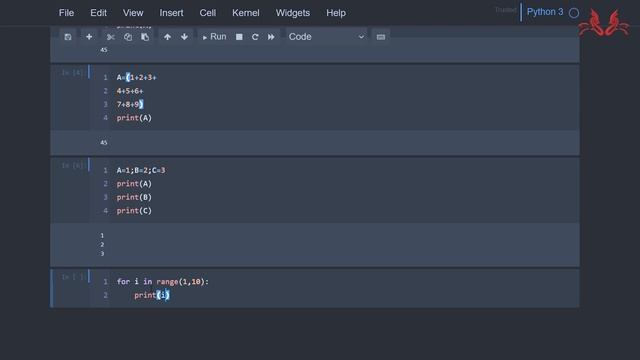This screenshot has height=360, width=640.
Task: Paste cells below with the clipboard icon
Action: [145, 37]
